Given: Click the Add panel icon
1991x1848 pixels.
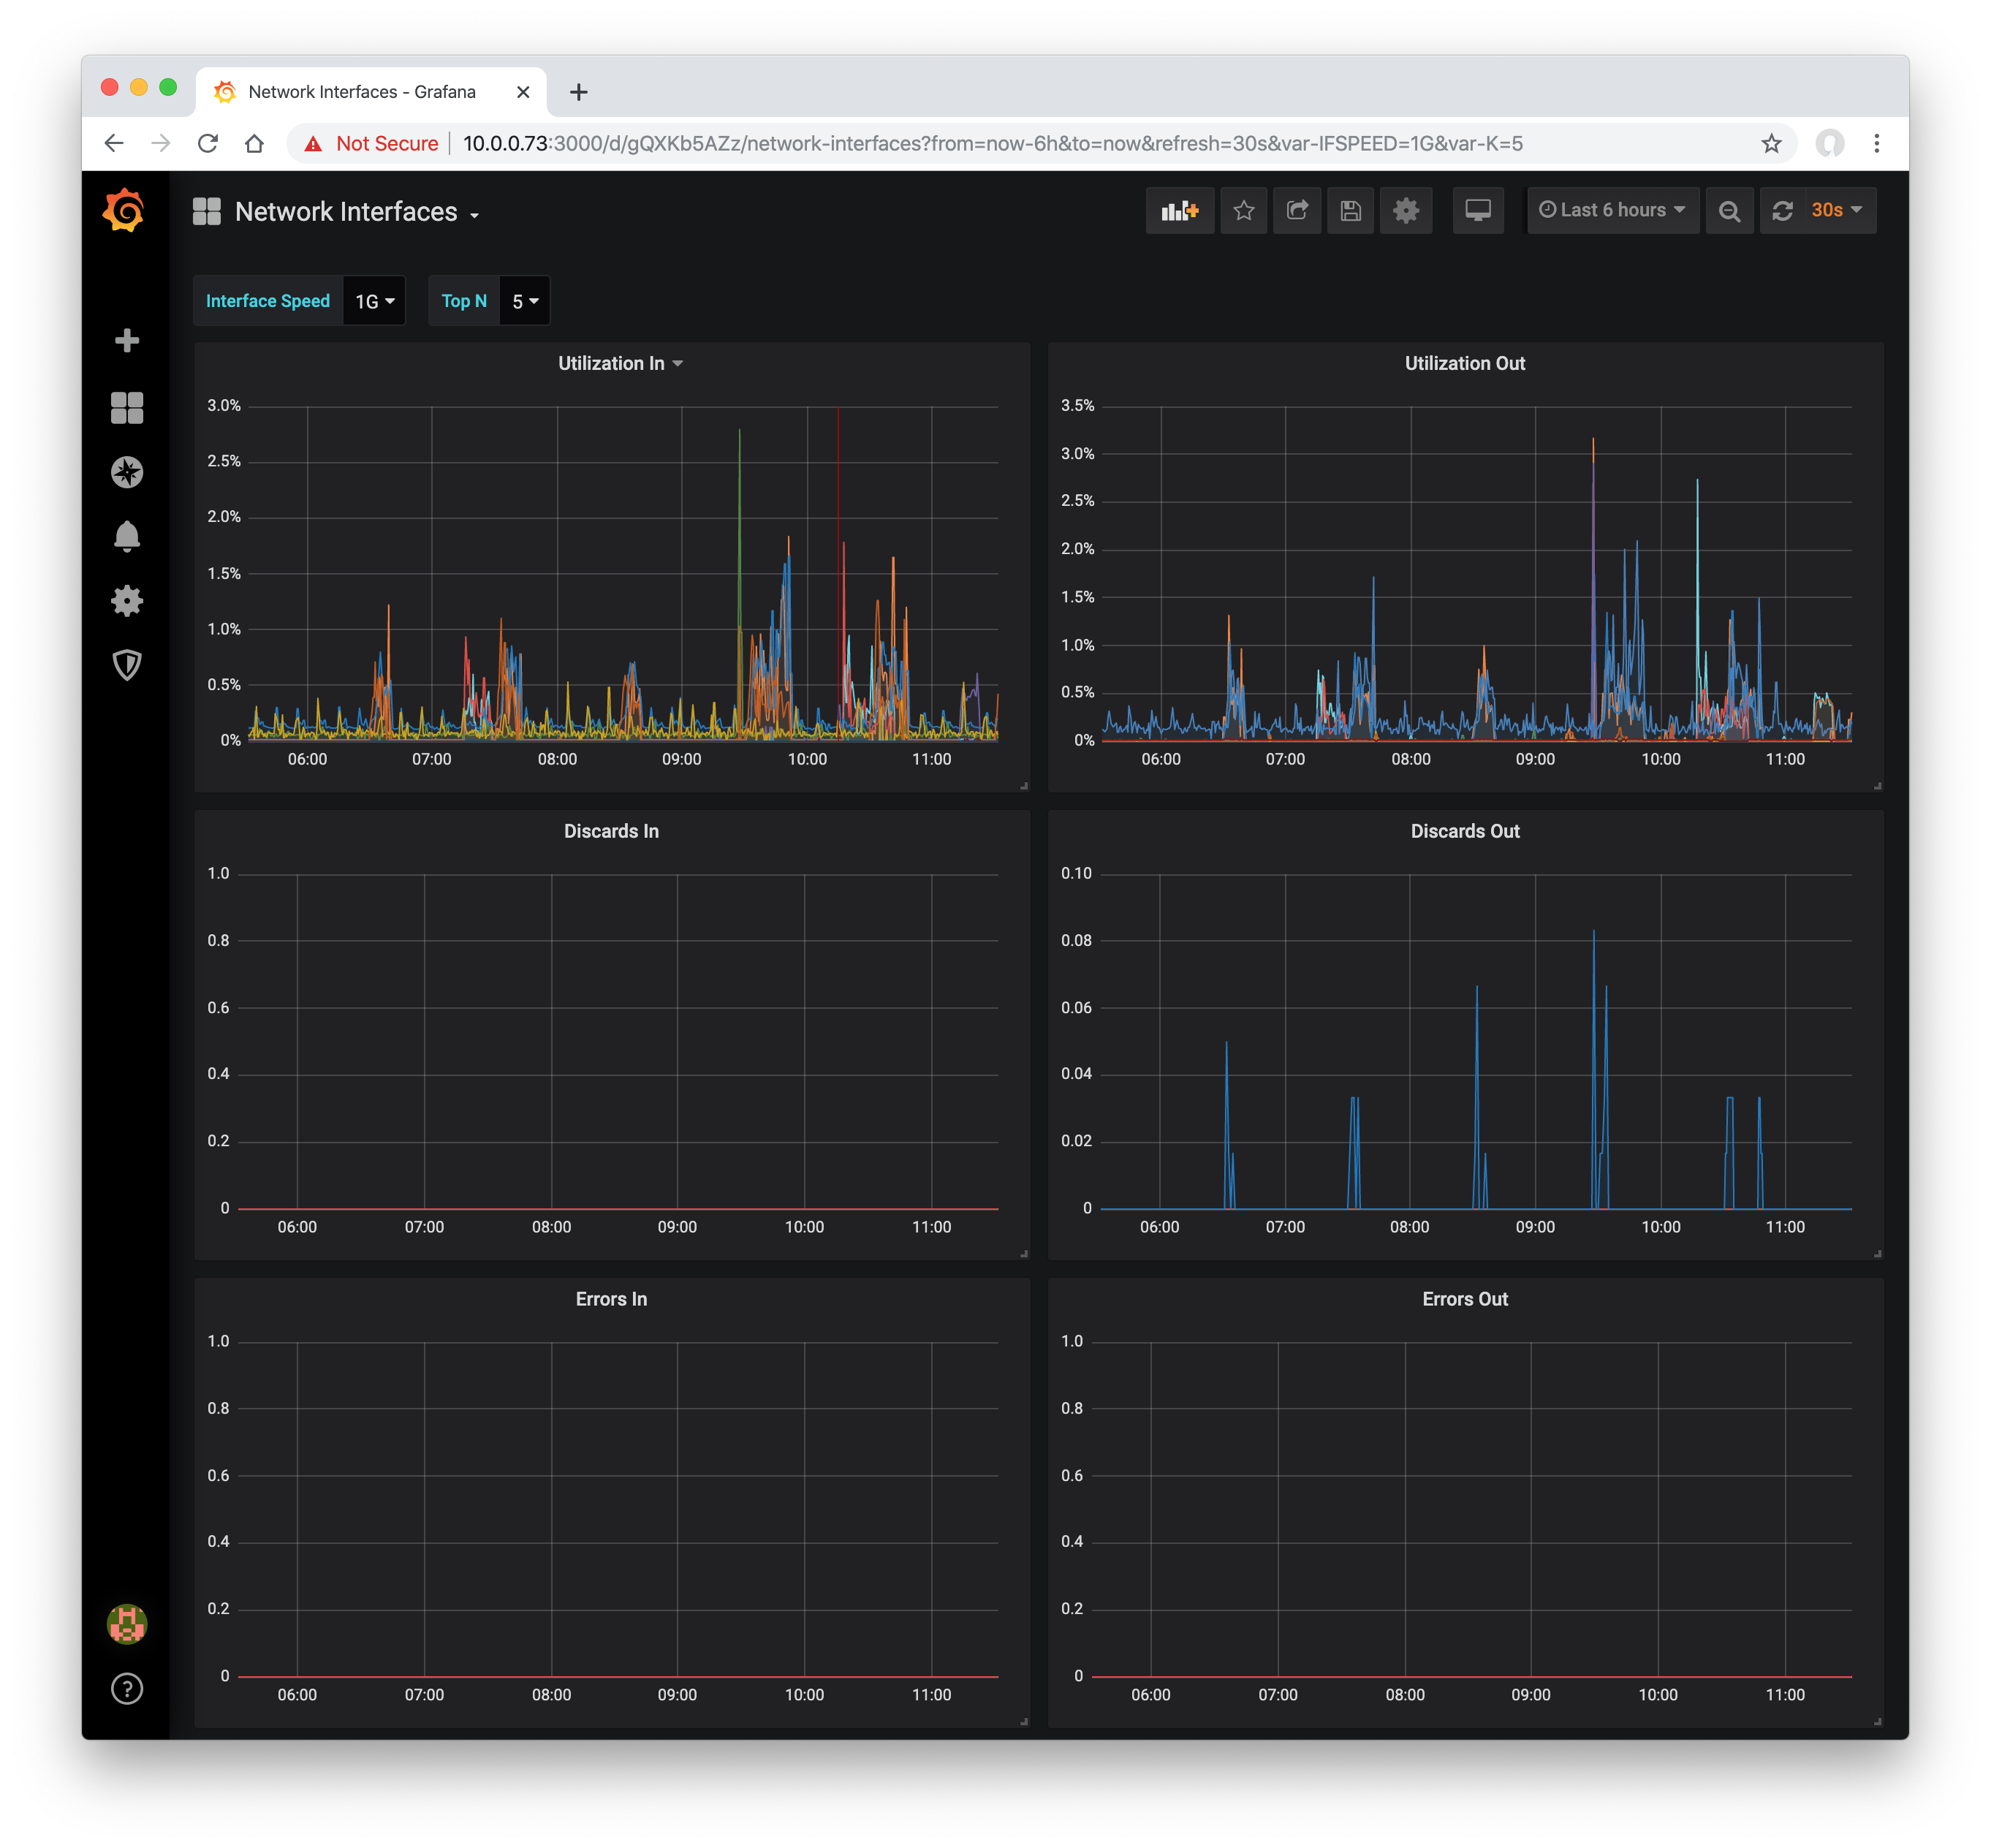Looking at the screenshot, I should [x=1179, y=210].
